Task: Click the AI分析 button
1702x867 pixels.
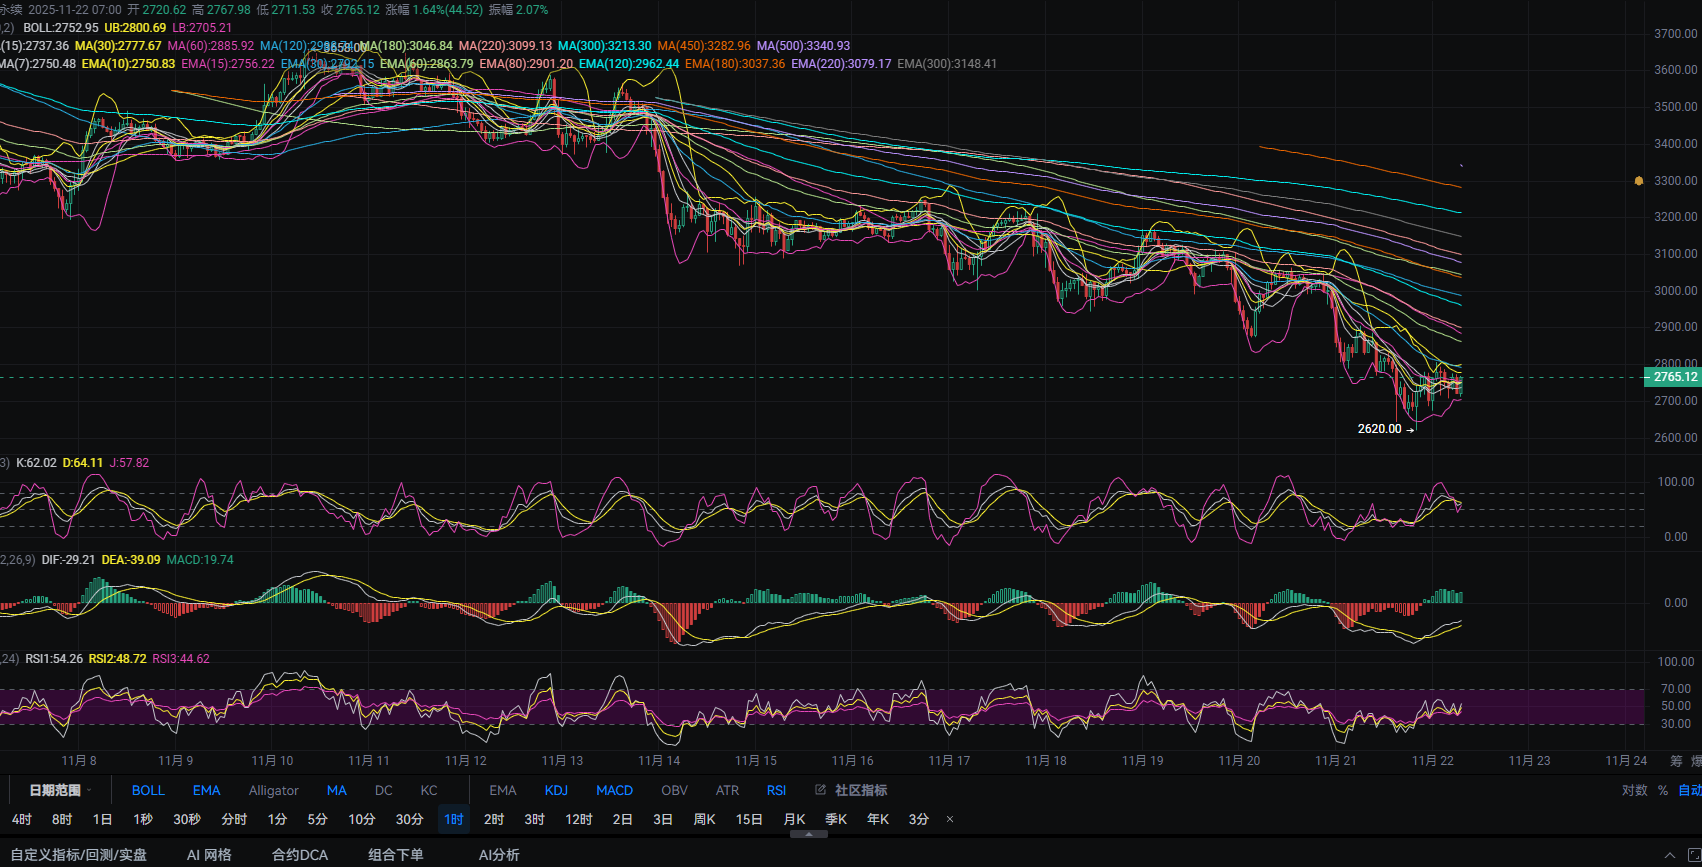Action: 498,855
